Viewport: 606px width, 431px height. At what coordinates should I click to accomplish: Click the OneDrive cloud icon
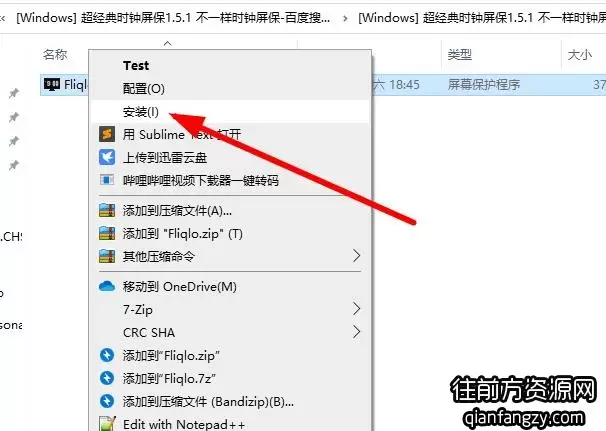(107, 286)
